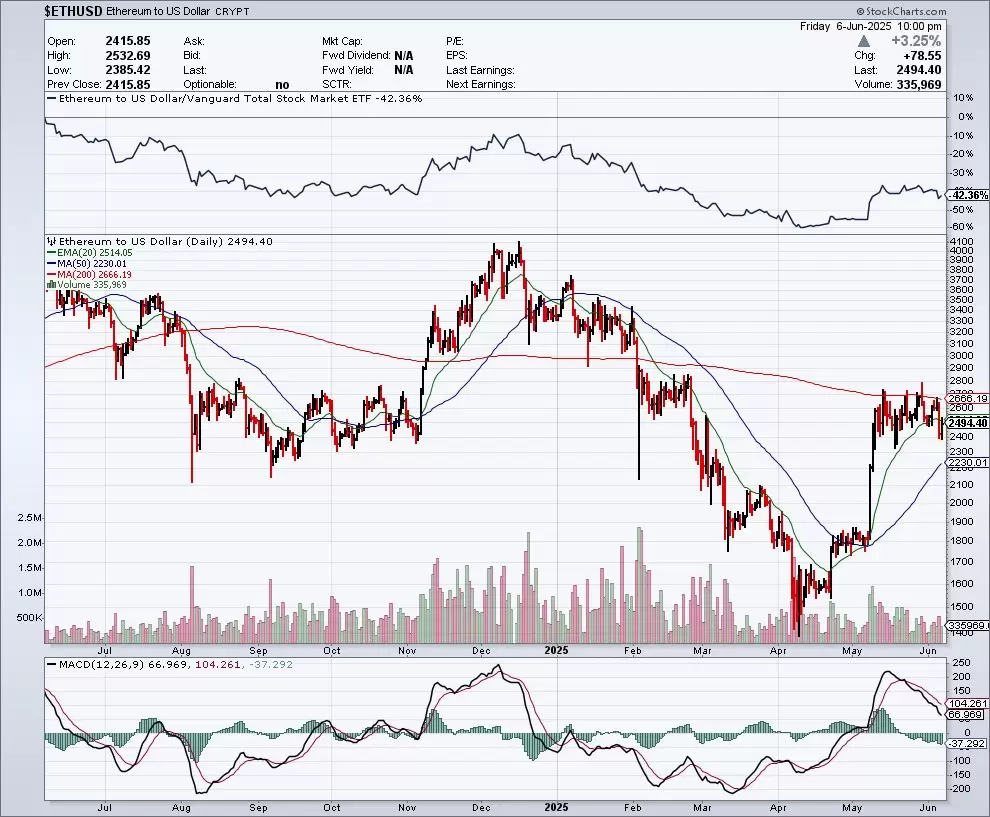Image resolution: width=990 pixels, height=817 pixels.
Task: Click the Low value 2385.42
Action: tap(128, 70)
